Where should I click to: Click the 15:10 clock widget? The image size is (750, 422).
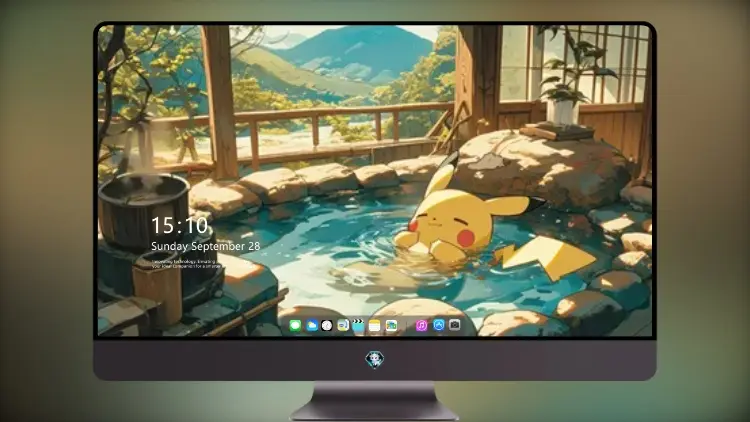[x=179, y=225]
